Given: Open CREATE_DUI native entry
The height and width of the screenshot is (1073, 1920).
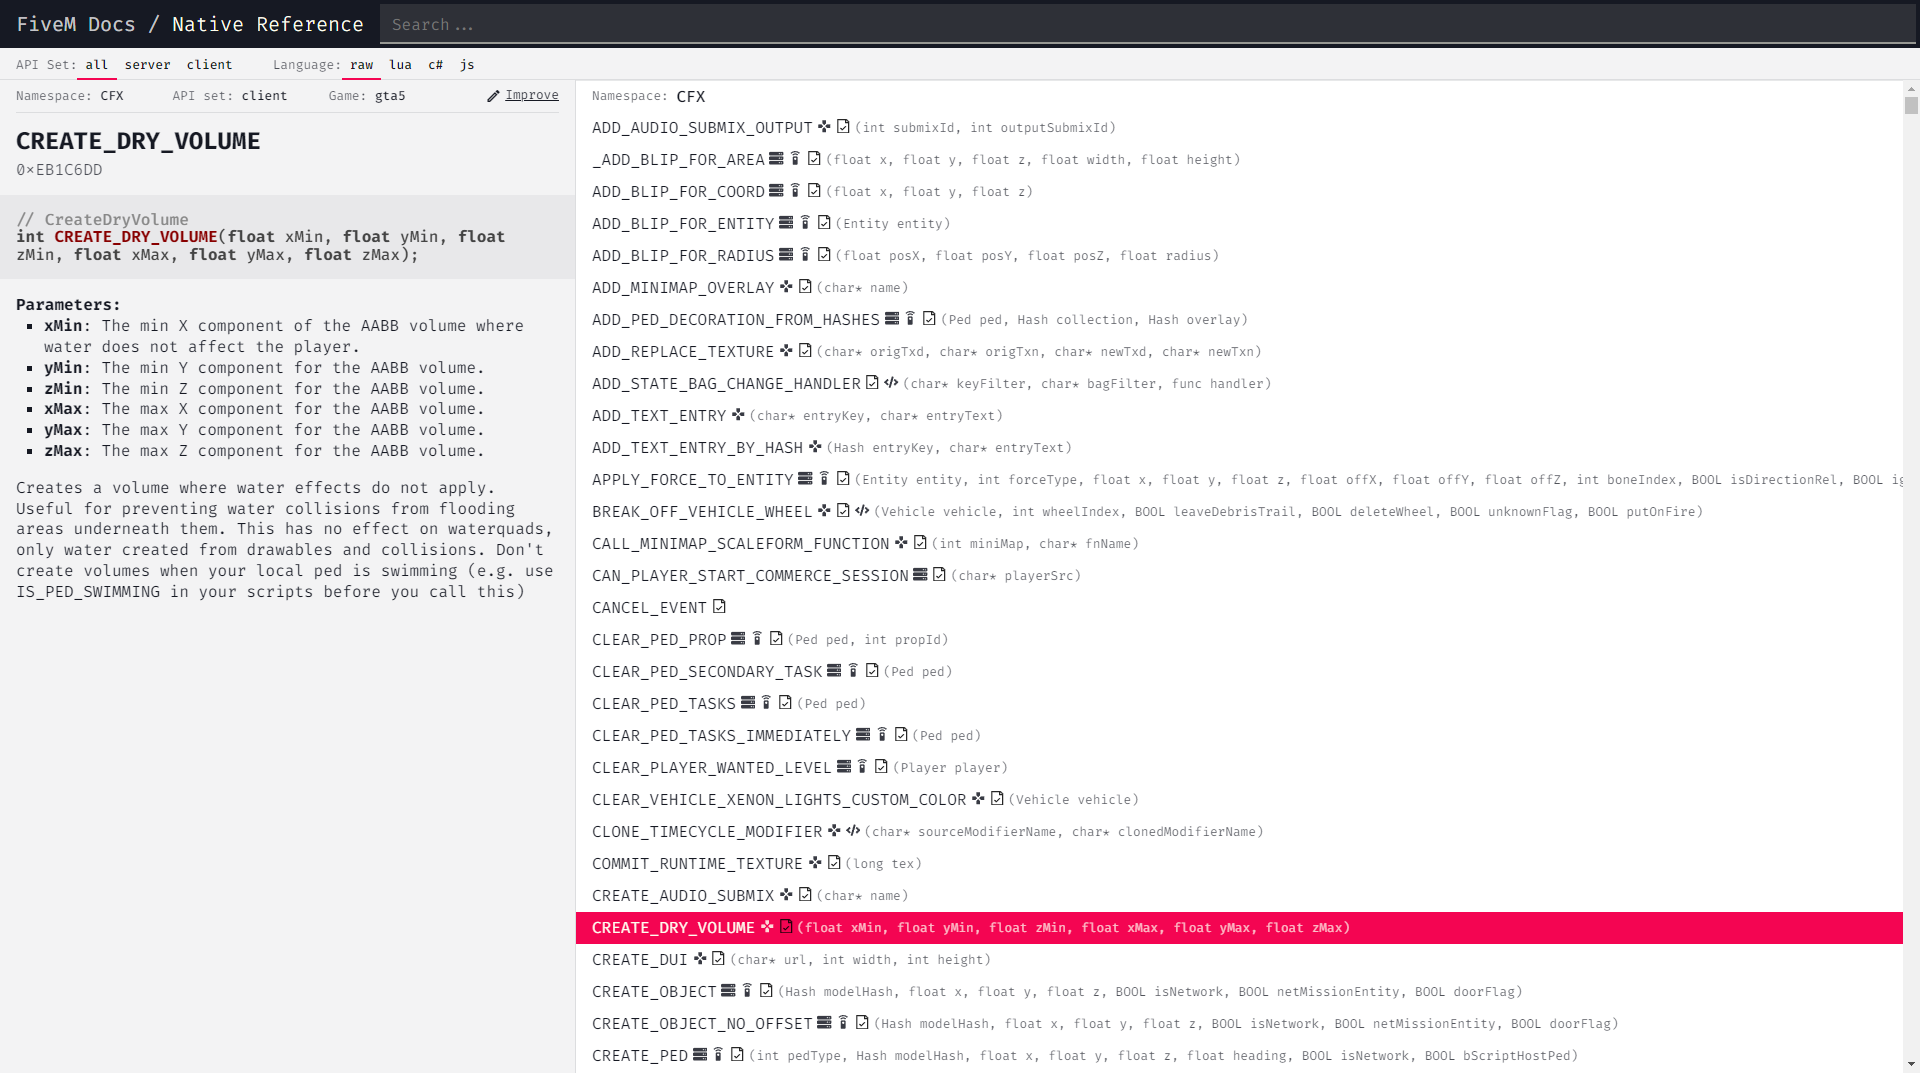Looking at the screenshot, I should click(x=640, y=960).
